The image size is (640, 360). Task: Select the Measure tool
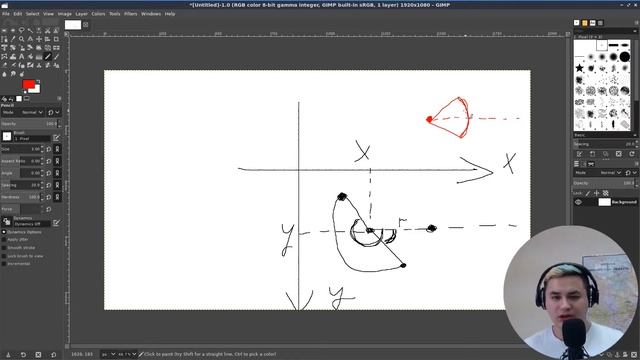point(30,39)
